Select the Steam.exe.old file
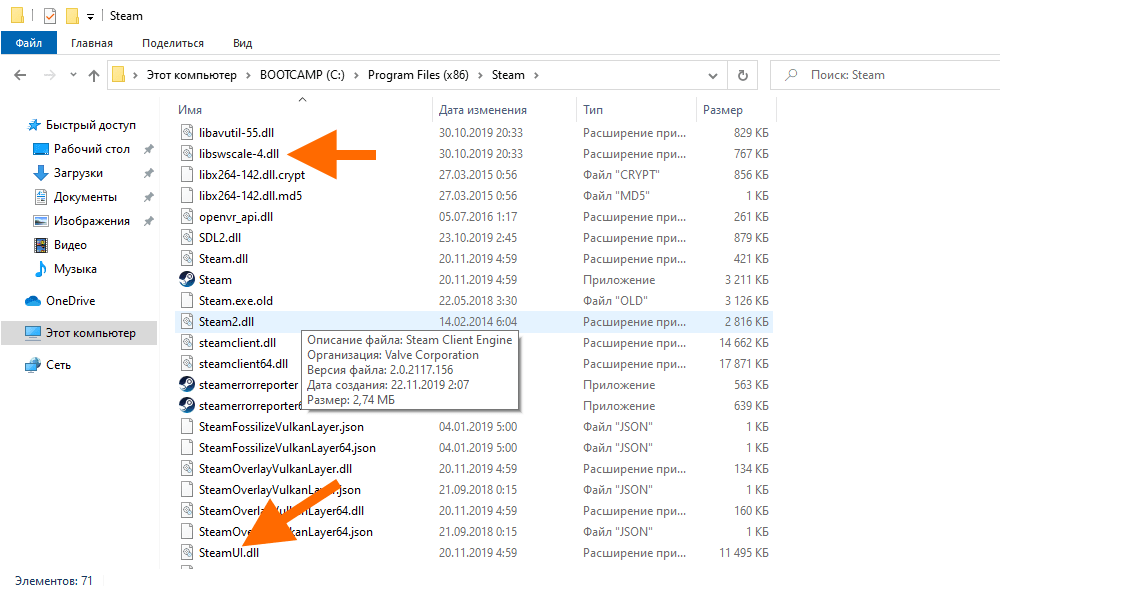 click(235, 300)
